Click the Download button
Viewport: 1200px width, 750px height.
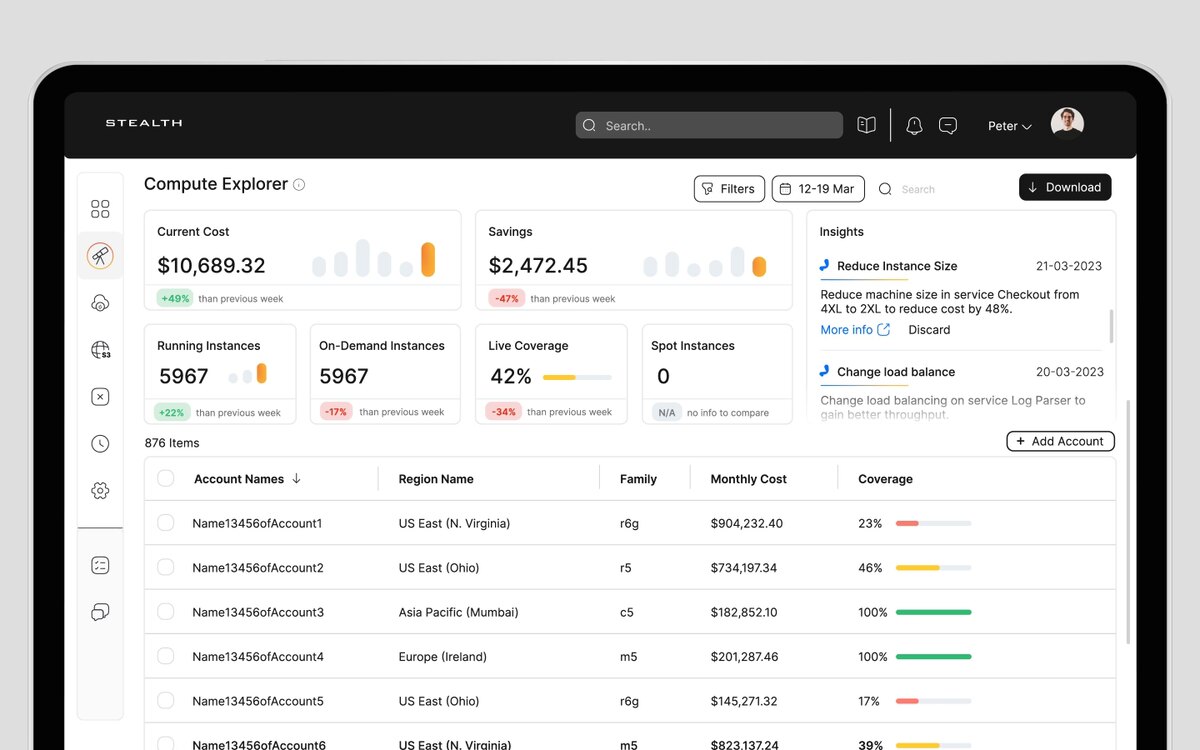point(1065,187)
